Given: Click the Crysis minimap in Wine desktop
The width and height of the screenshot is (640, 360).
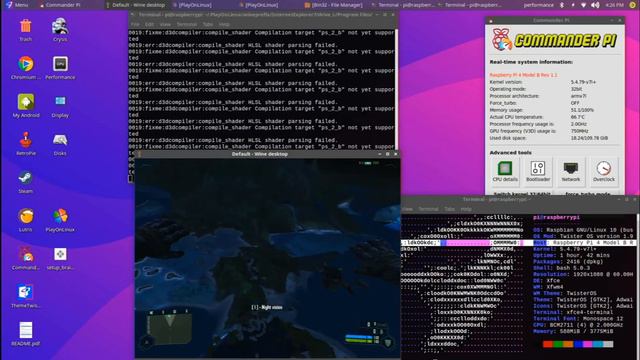Looking at the screenshot, I should 169,328.
